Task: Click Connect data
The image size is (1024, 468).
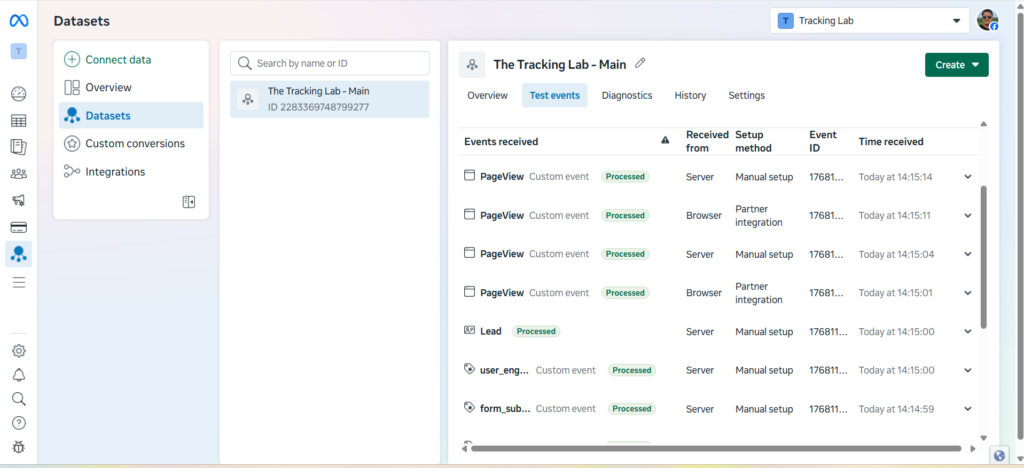Action: [131, 59]
